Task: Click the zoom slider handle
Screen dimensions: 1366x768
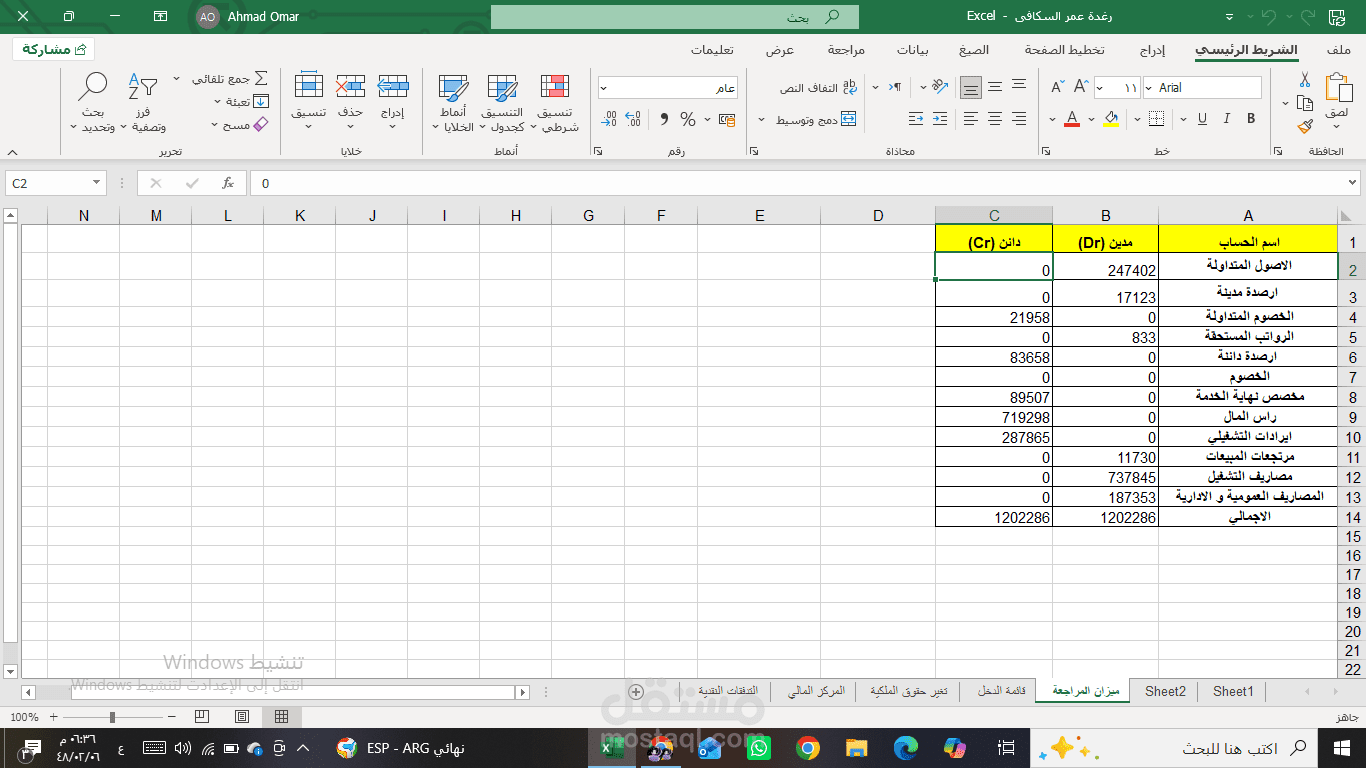Action: point(112,717)
